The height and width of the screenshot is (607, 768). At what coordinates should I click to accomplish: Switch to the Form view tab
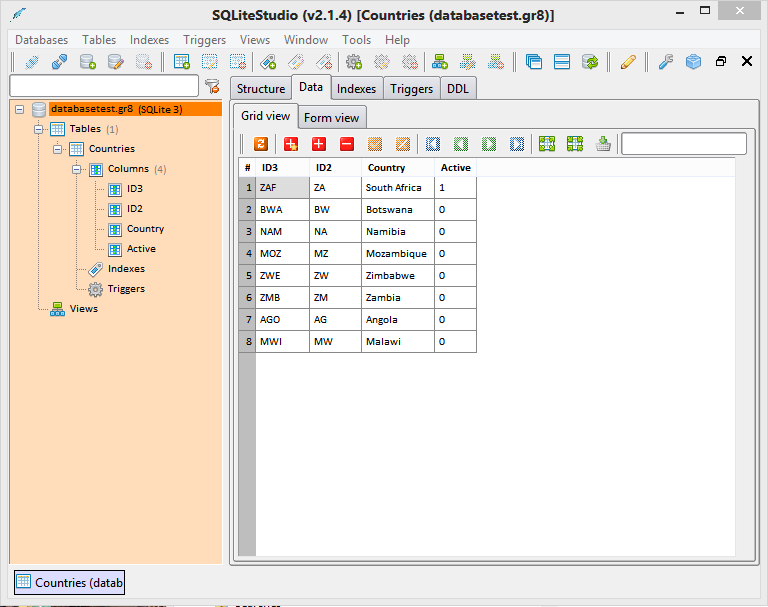click(x=331, y=117)
